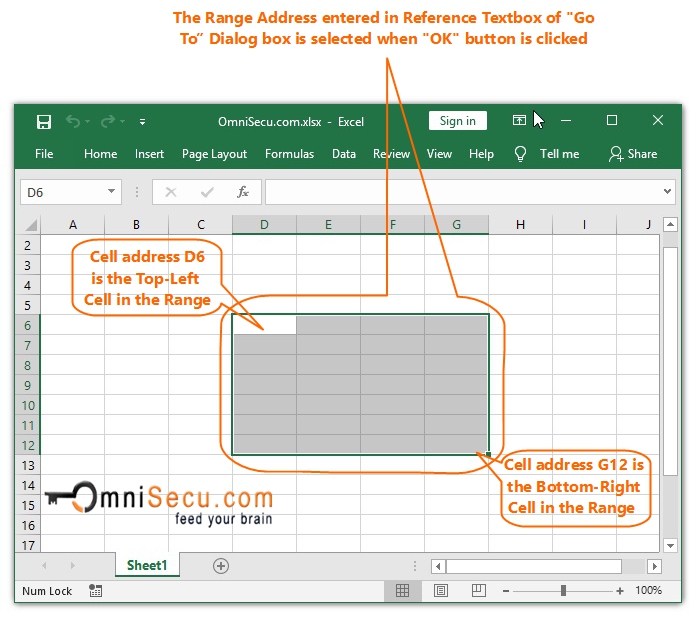This screenshot has width=696, height=619.
Task: Switch to Normal view icon
Action: [403, 591]
